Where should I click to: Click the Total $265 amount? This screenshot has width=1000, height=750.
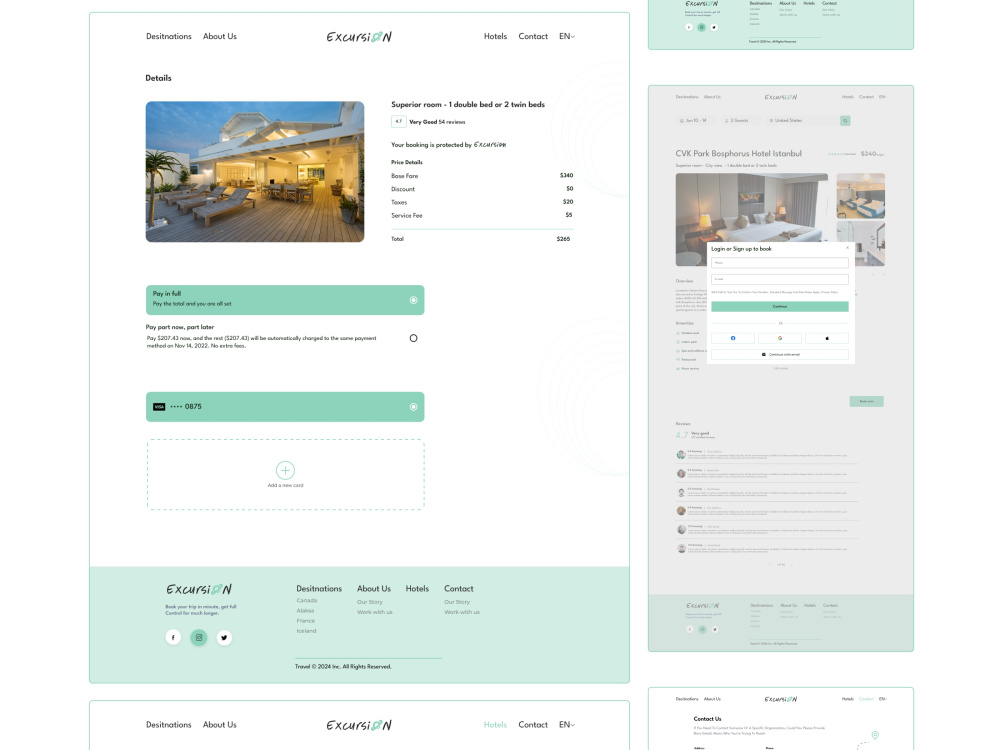coord(563,239)
